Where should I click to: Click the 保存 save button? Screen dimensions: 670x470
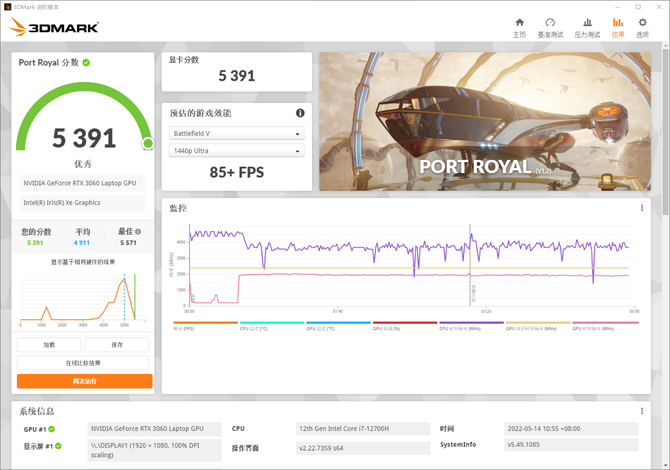click(x=117, y=344)
